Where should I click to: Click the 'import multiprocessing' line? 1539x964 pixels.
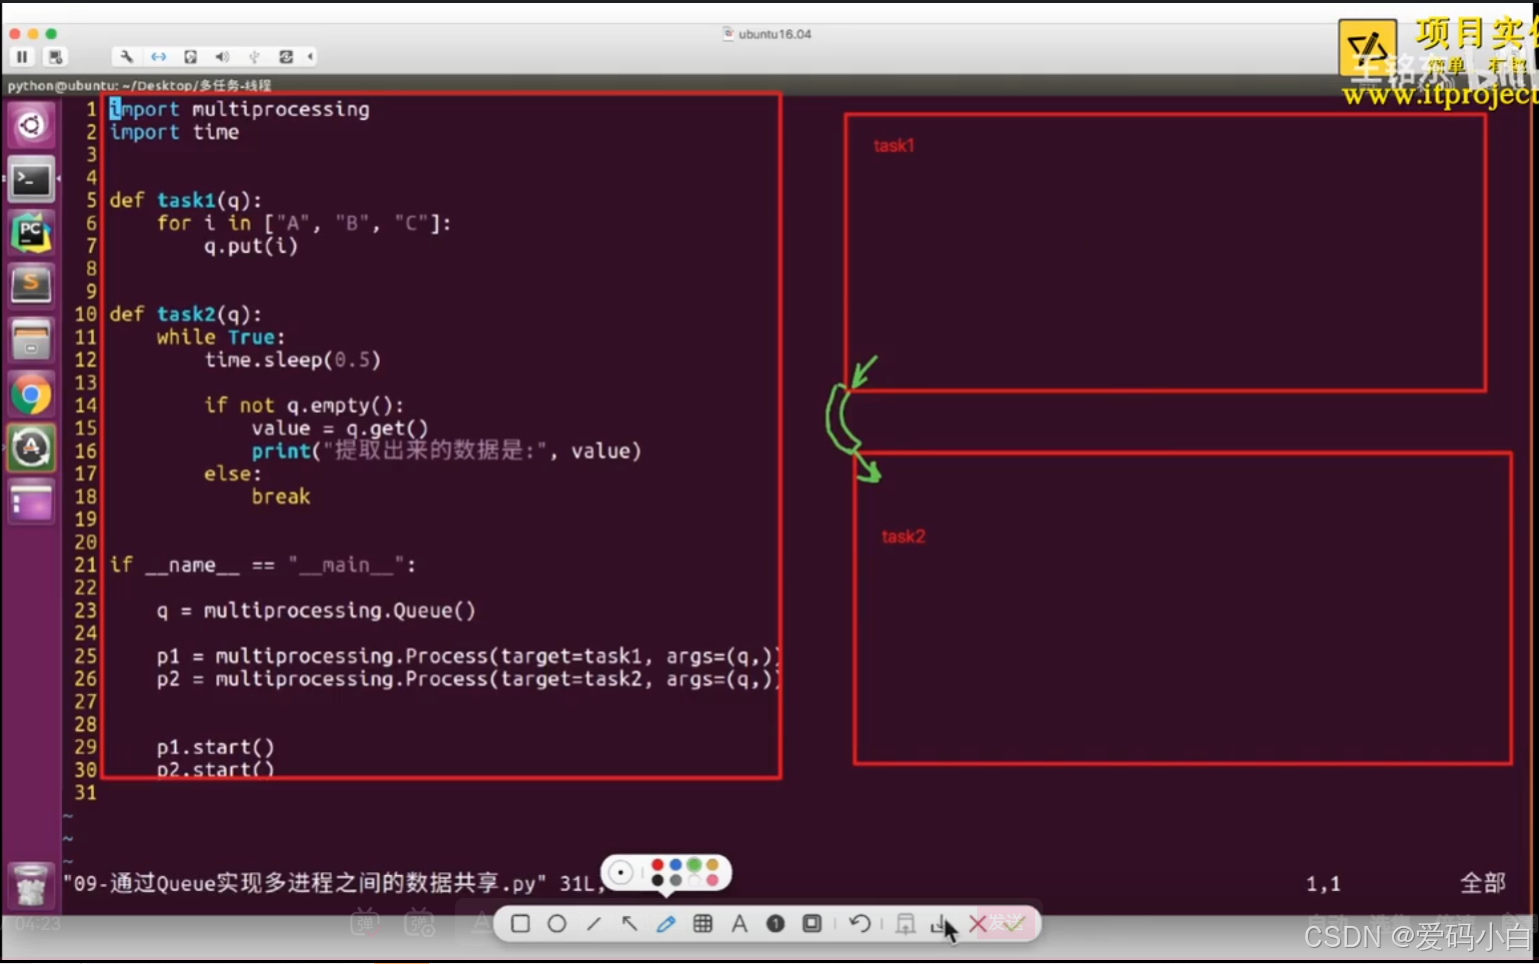[239, 109]
